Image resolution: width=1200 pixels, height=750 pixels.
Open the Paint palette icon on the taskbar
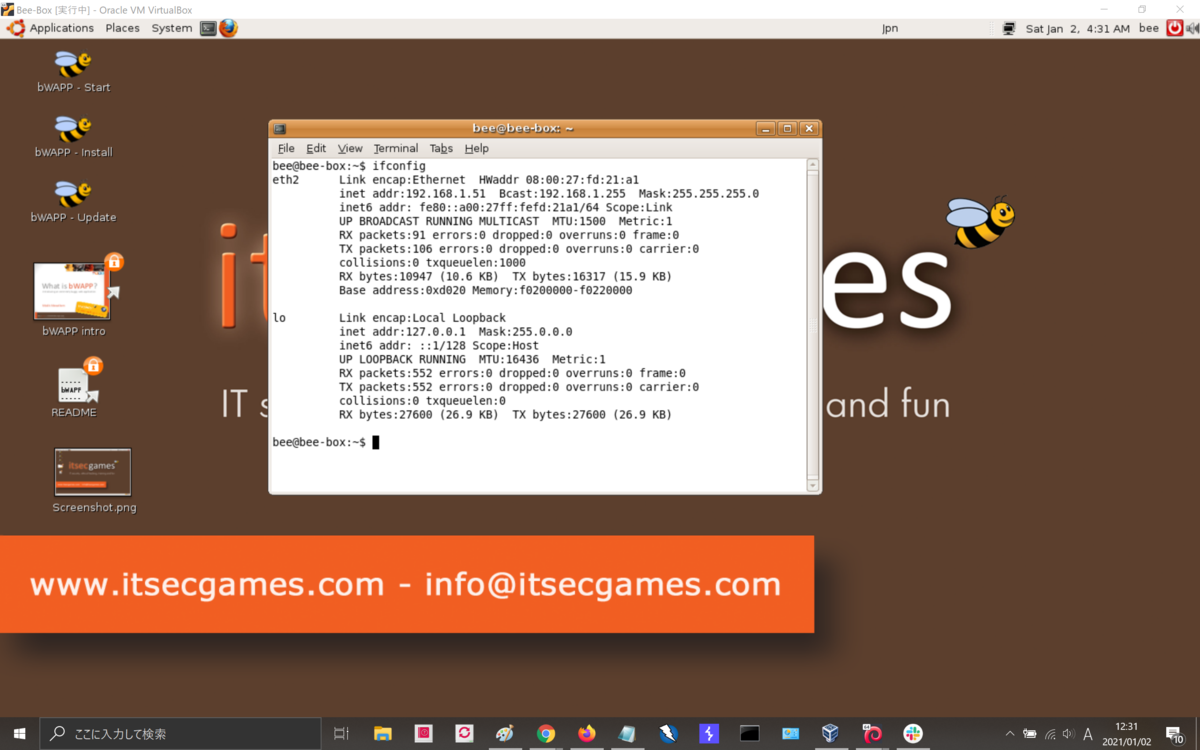tap(505, 733)
